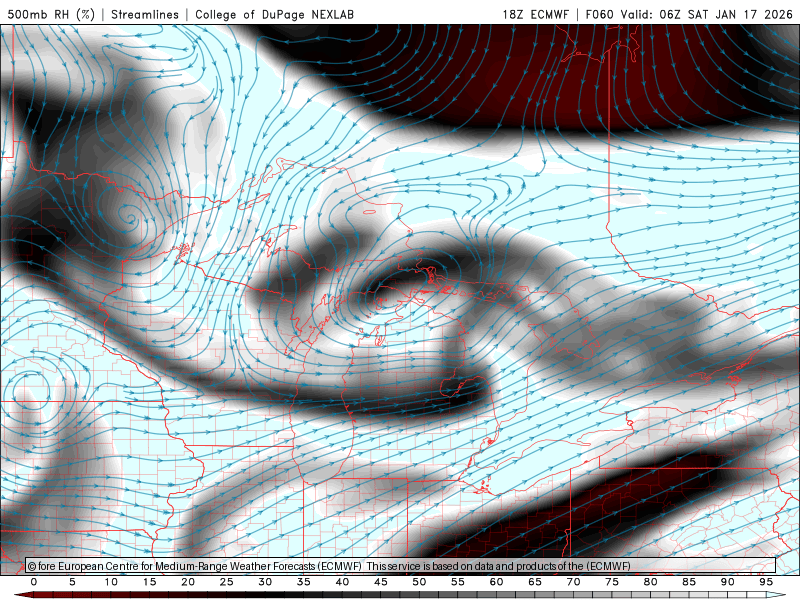Select the 'Streamlines' label in header

pyautogui.click(x=145, y=14)
